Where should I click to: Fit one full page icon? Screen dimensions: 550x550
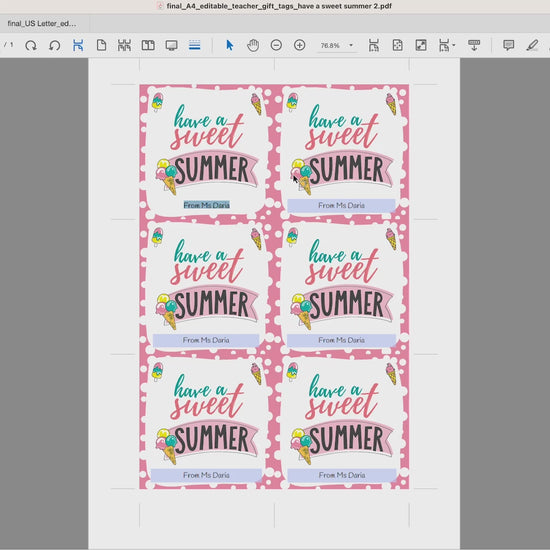click(x=397, y=45)
